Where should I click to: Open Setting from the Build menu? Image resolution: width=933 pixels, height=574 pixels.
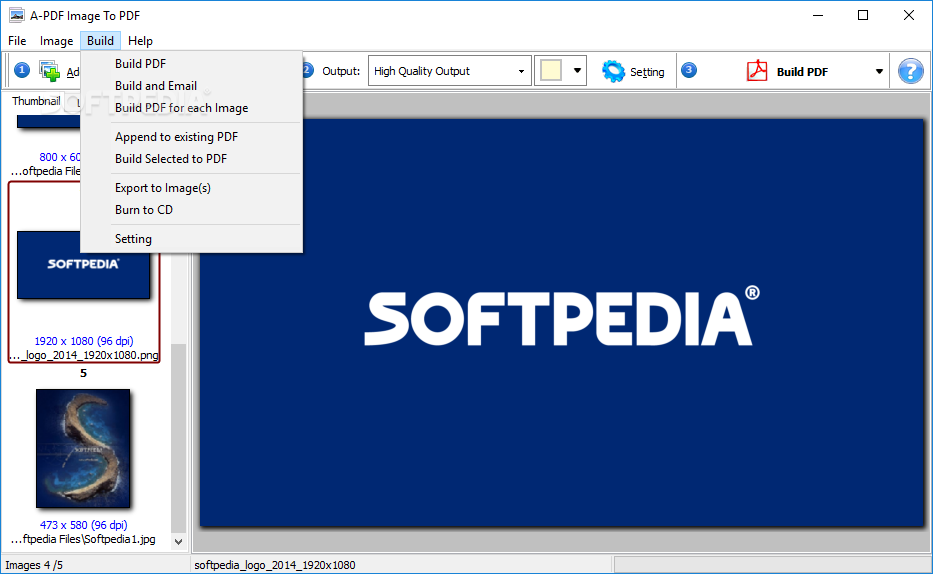[192, 239]
